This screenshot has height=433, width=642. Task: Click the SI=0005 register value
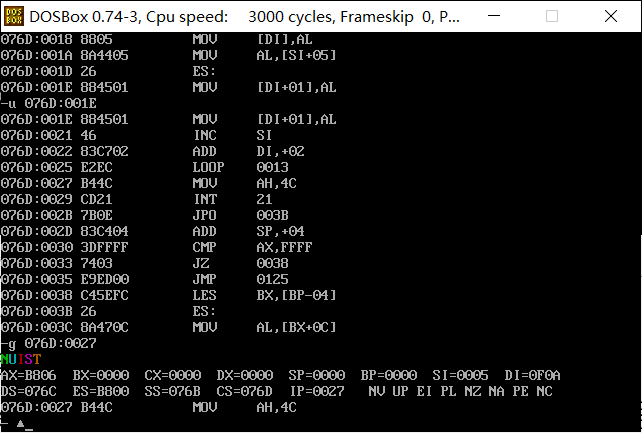(460, 375)
